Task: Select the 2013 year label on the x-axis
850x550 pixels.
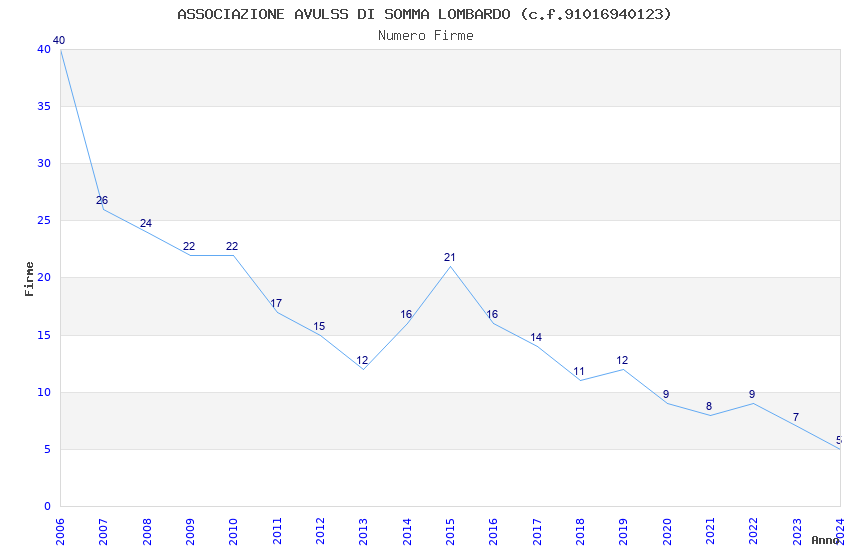Action: [x=363, y=532]
